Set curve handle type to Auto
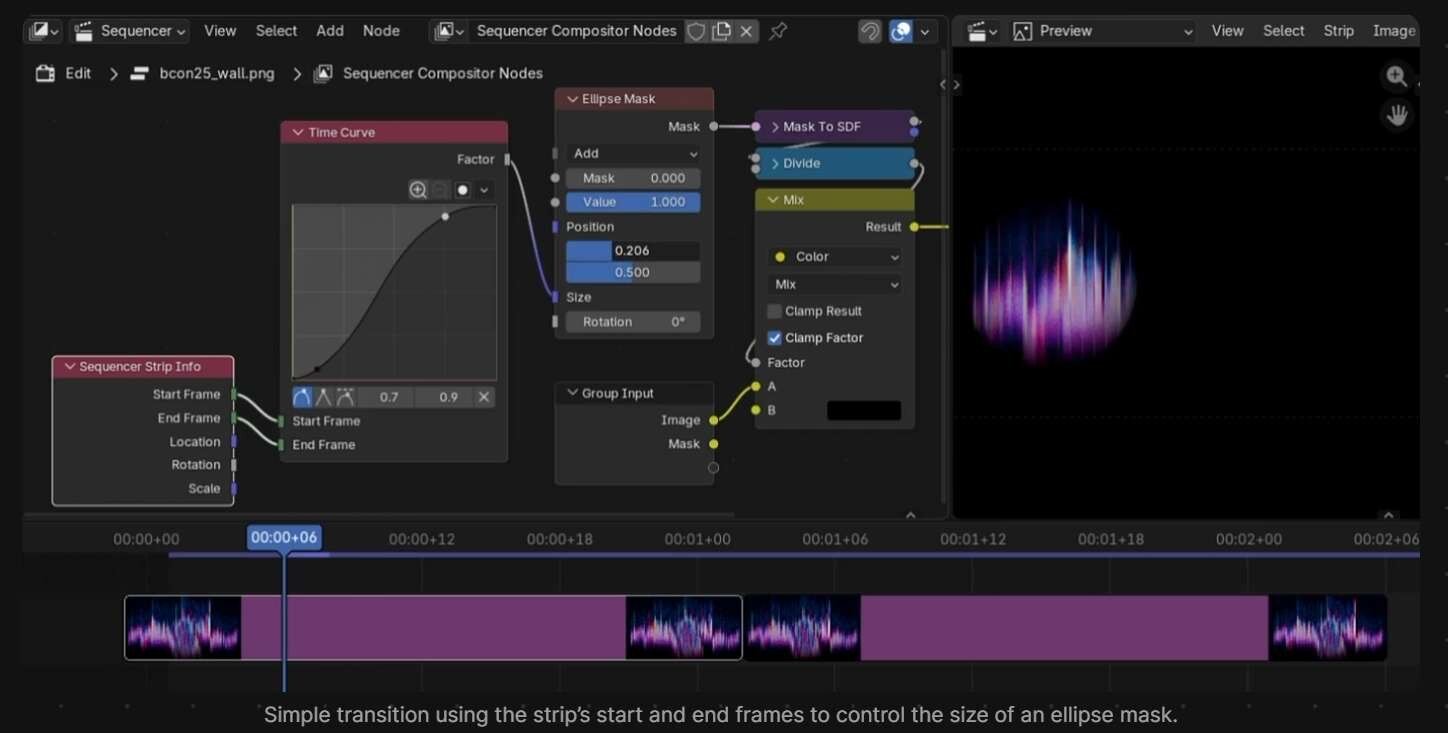Screen dimensions: 1448x733 (302, 397)
